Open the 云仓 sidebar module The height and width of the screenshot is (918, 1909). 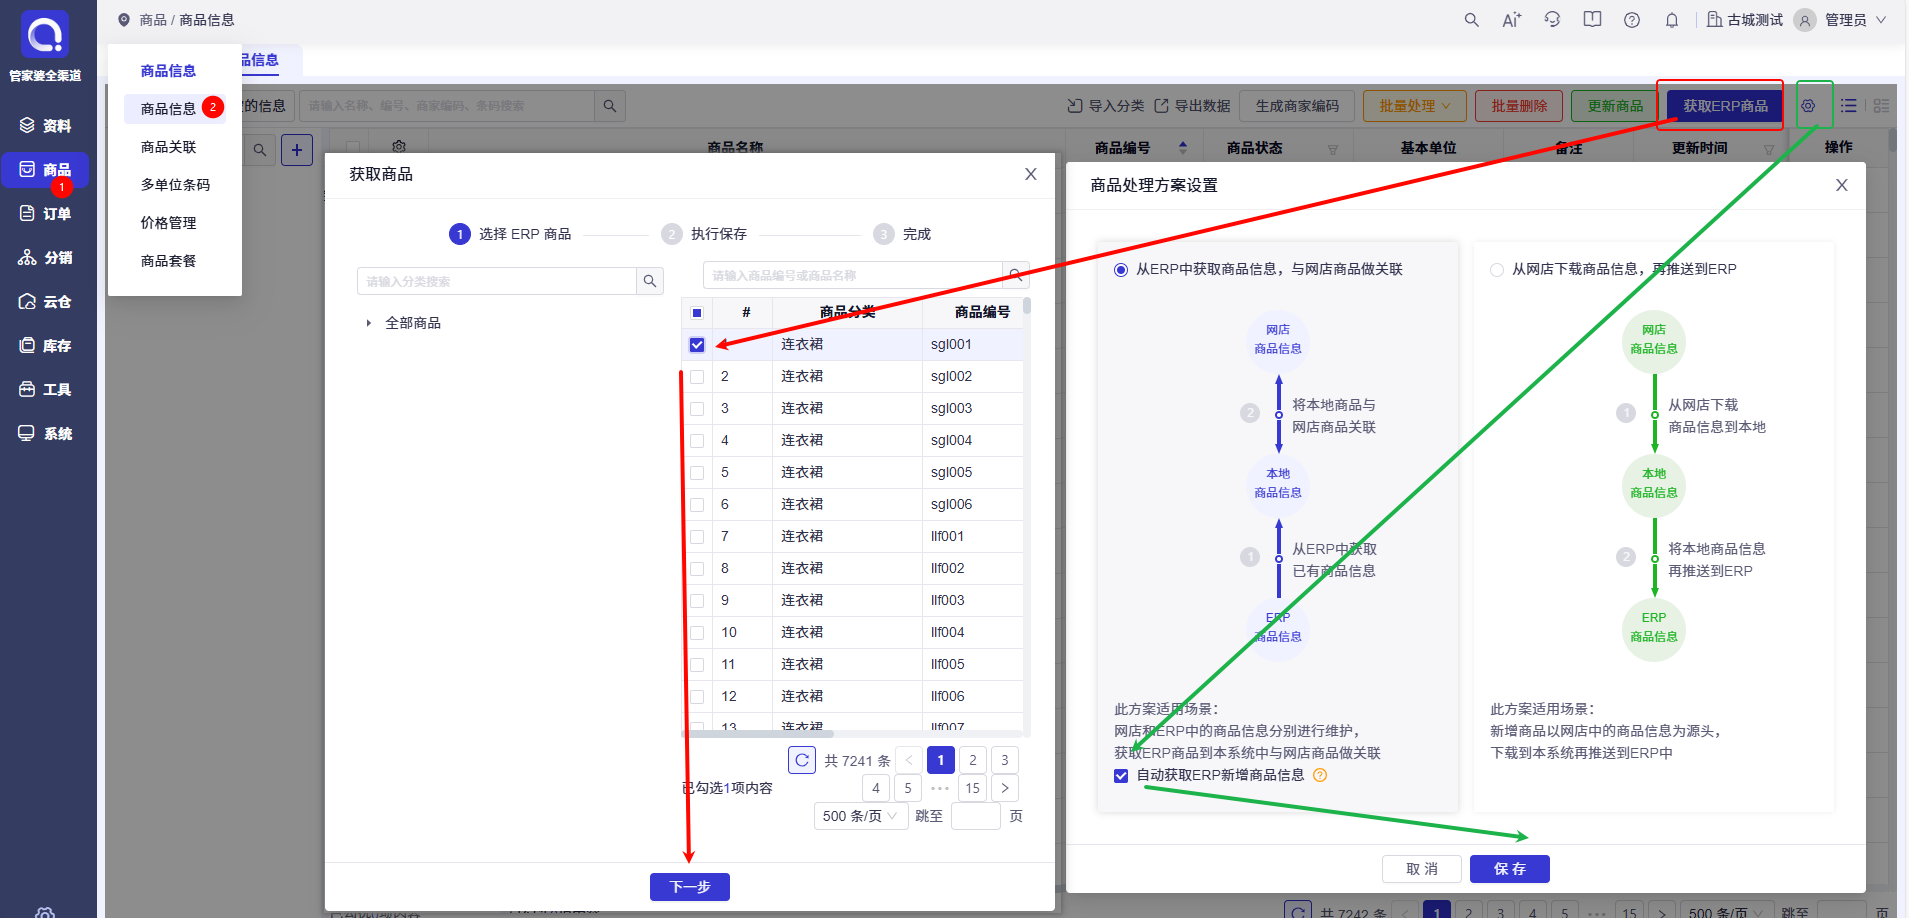click(46, 302)
